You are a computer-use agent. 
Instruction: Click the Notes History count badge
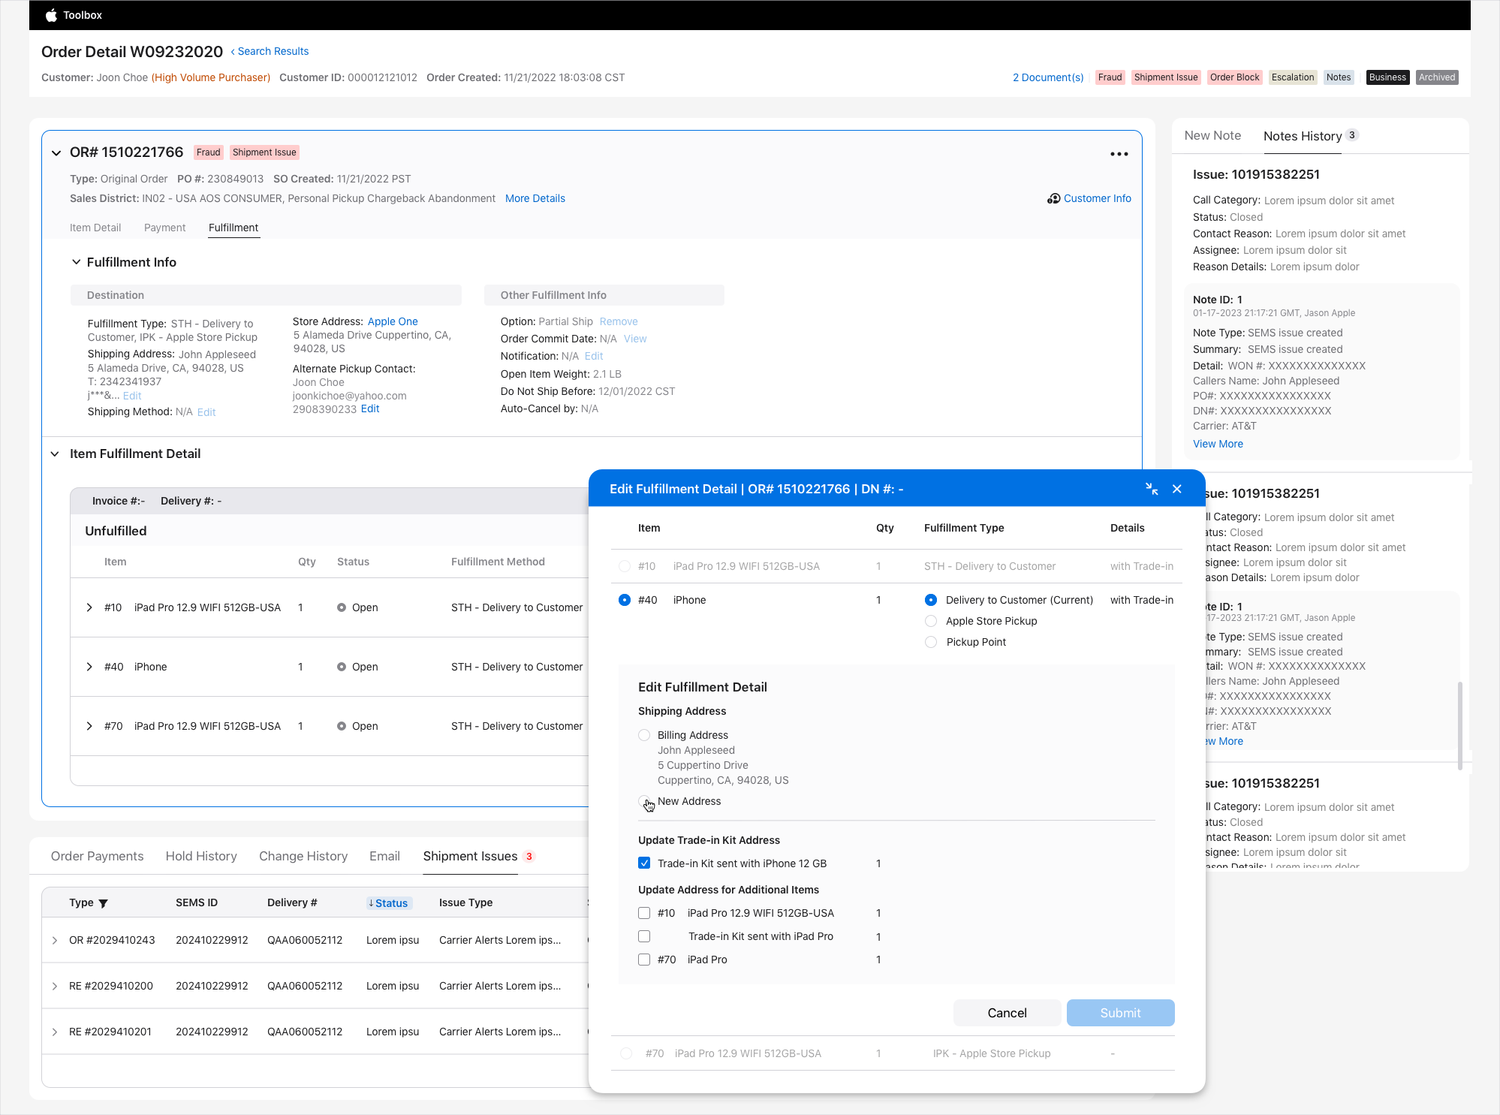coord(1352,135)
